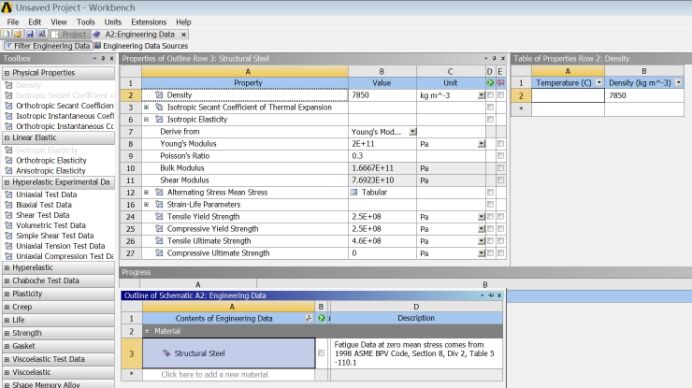Collapse the Physical Properties toolbox group

tap(7, 73)
